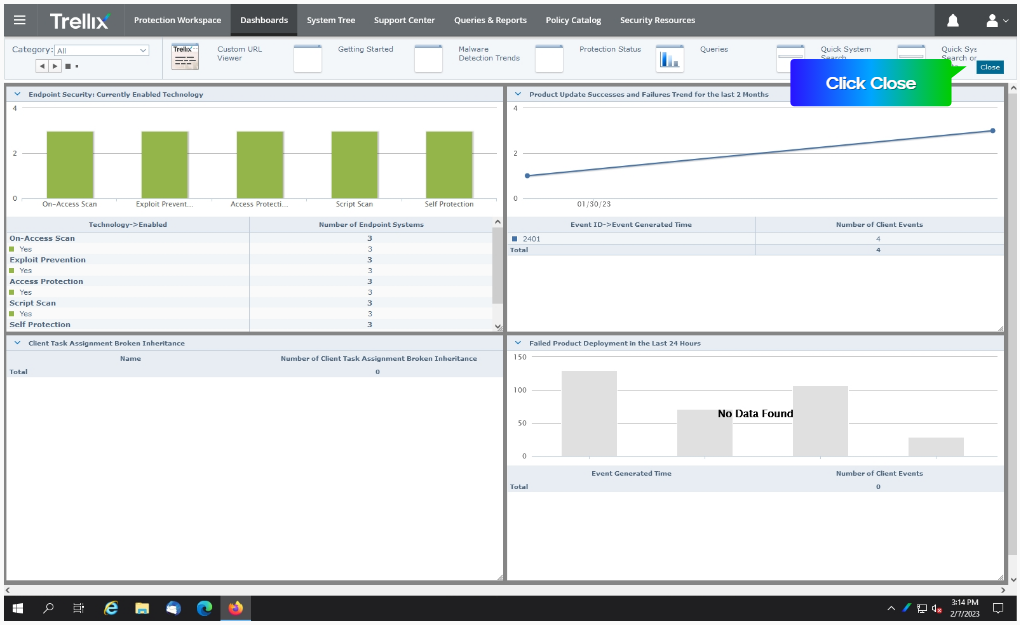Collapse Client Task Assignment Broken Inheritance panel
The image size is (1020, 625).
coord(18,343)
